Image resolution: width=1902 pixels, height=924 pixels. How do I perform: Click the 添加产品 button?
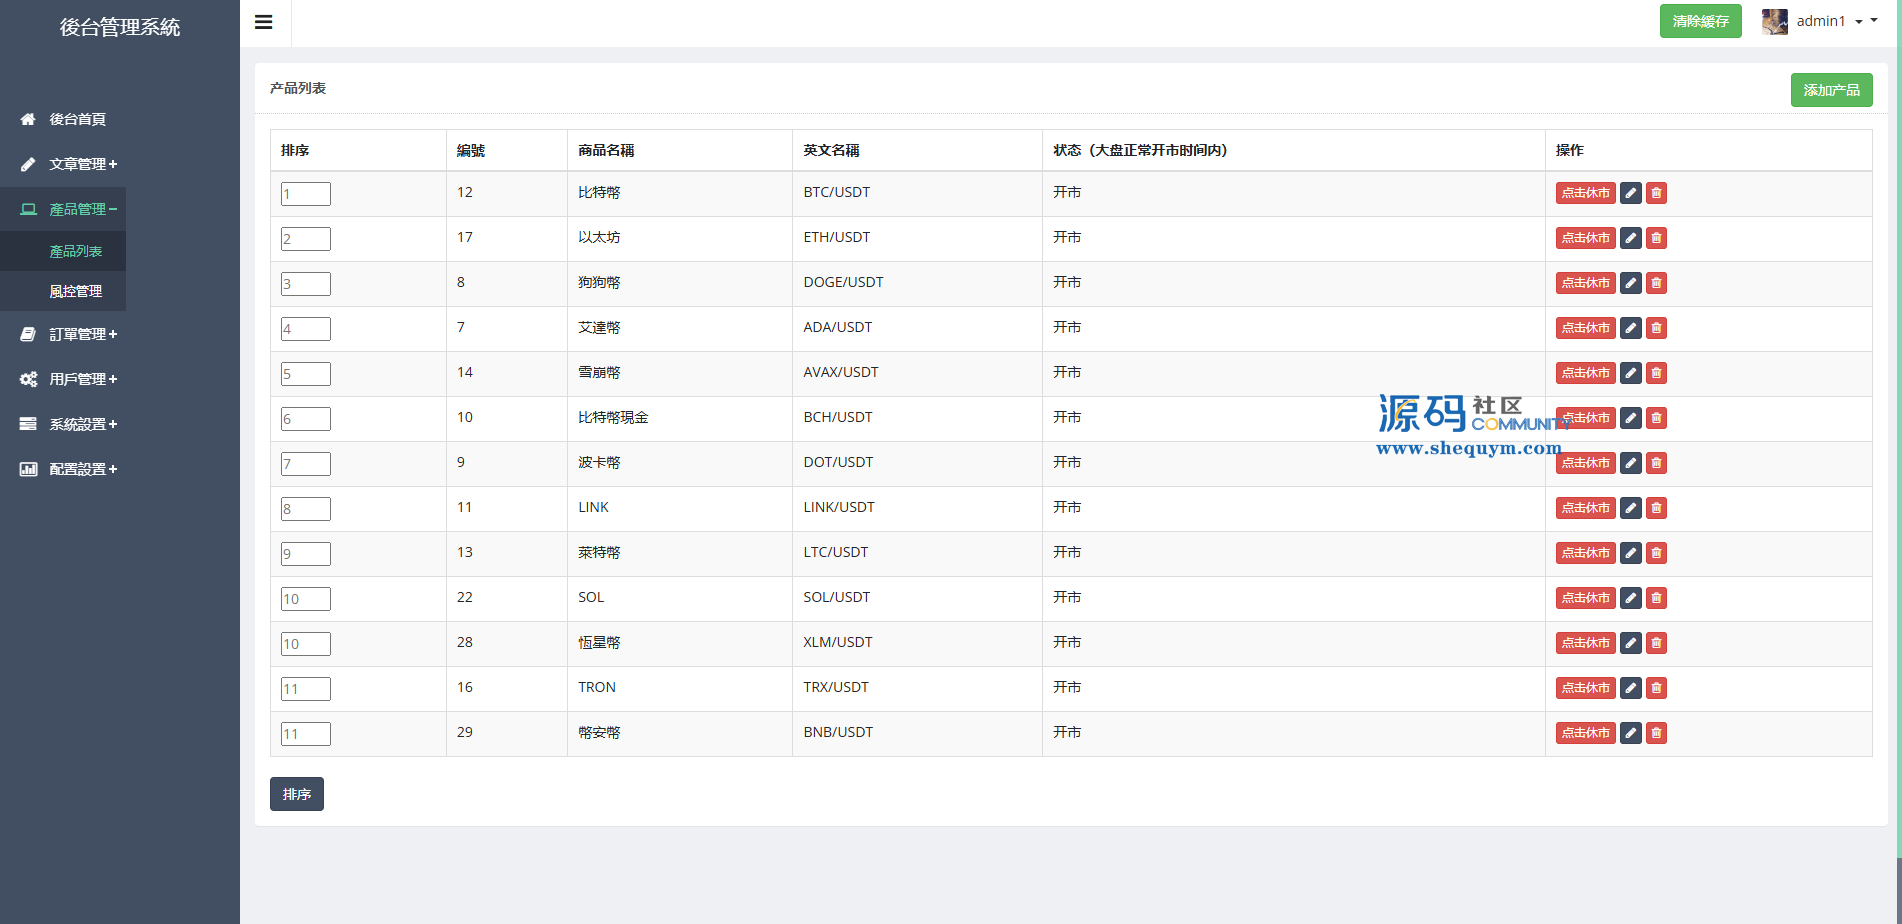pos(1831,90)
